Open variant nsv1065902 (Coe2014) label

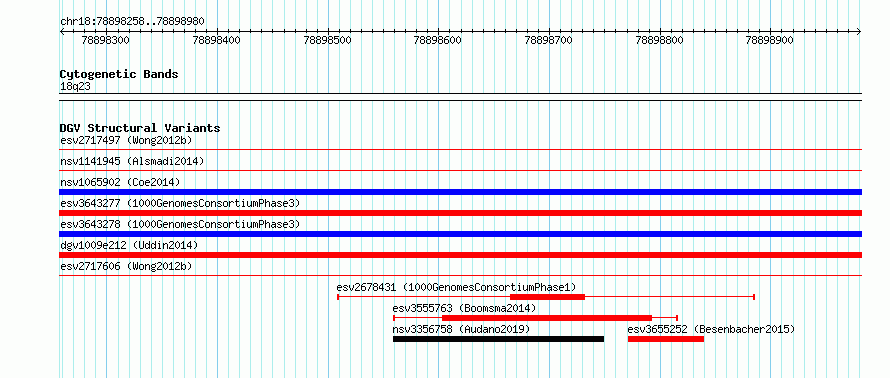click(120, 182)
